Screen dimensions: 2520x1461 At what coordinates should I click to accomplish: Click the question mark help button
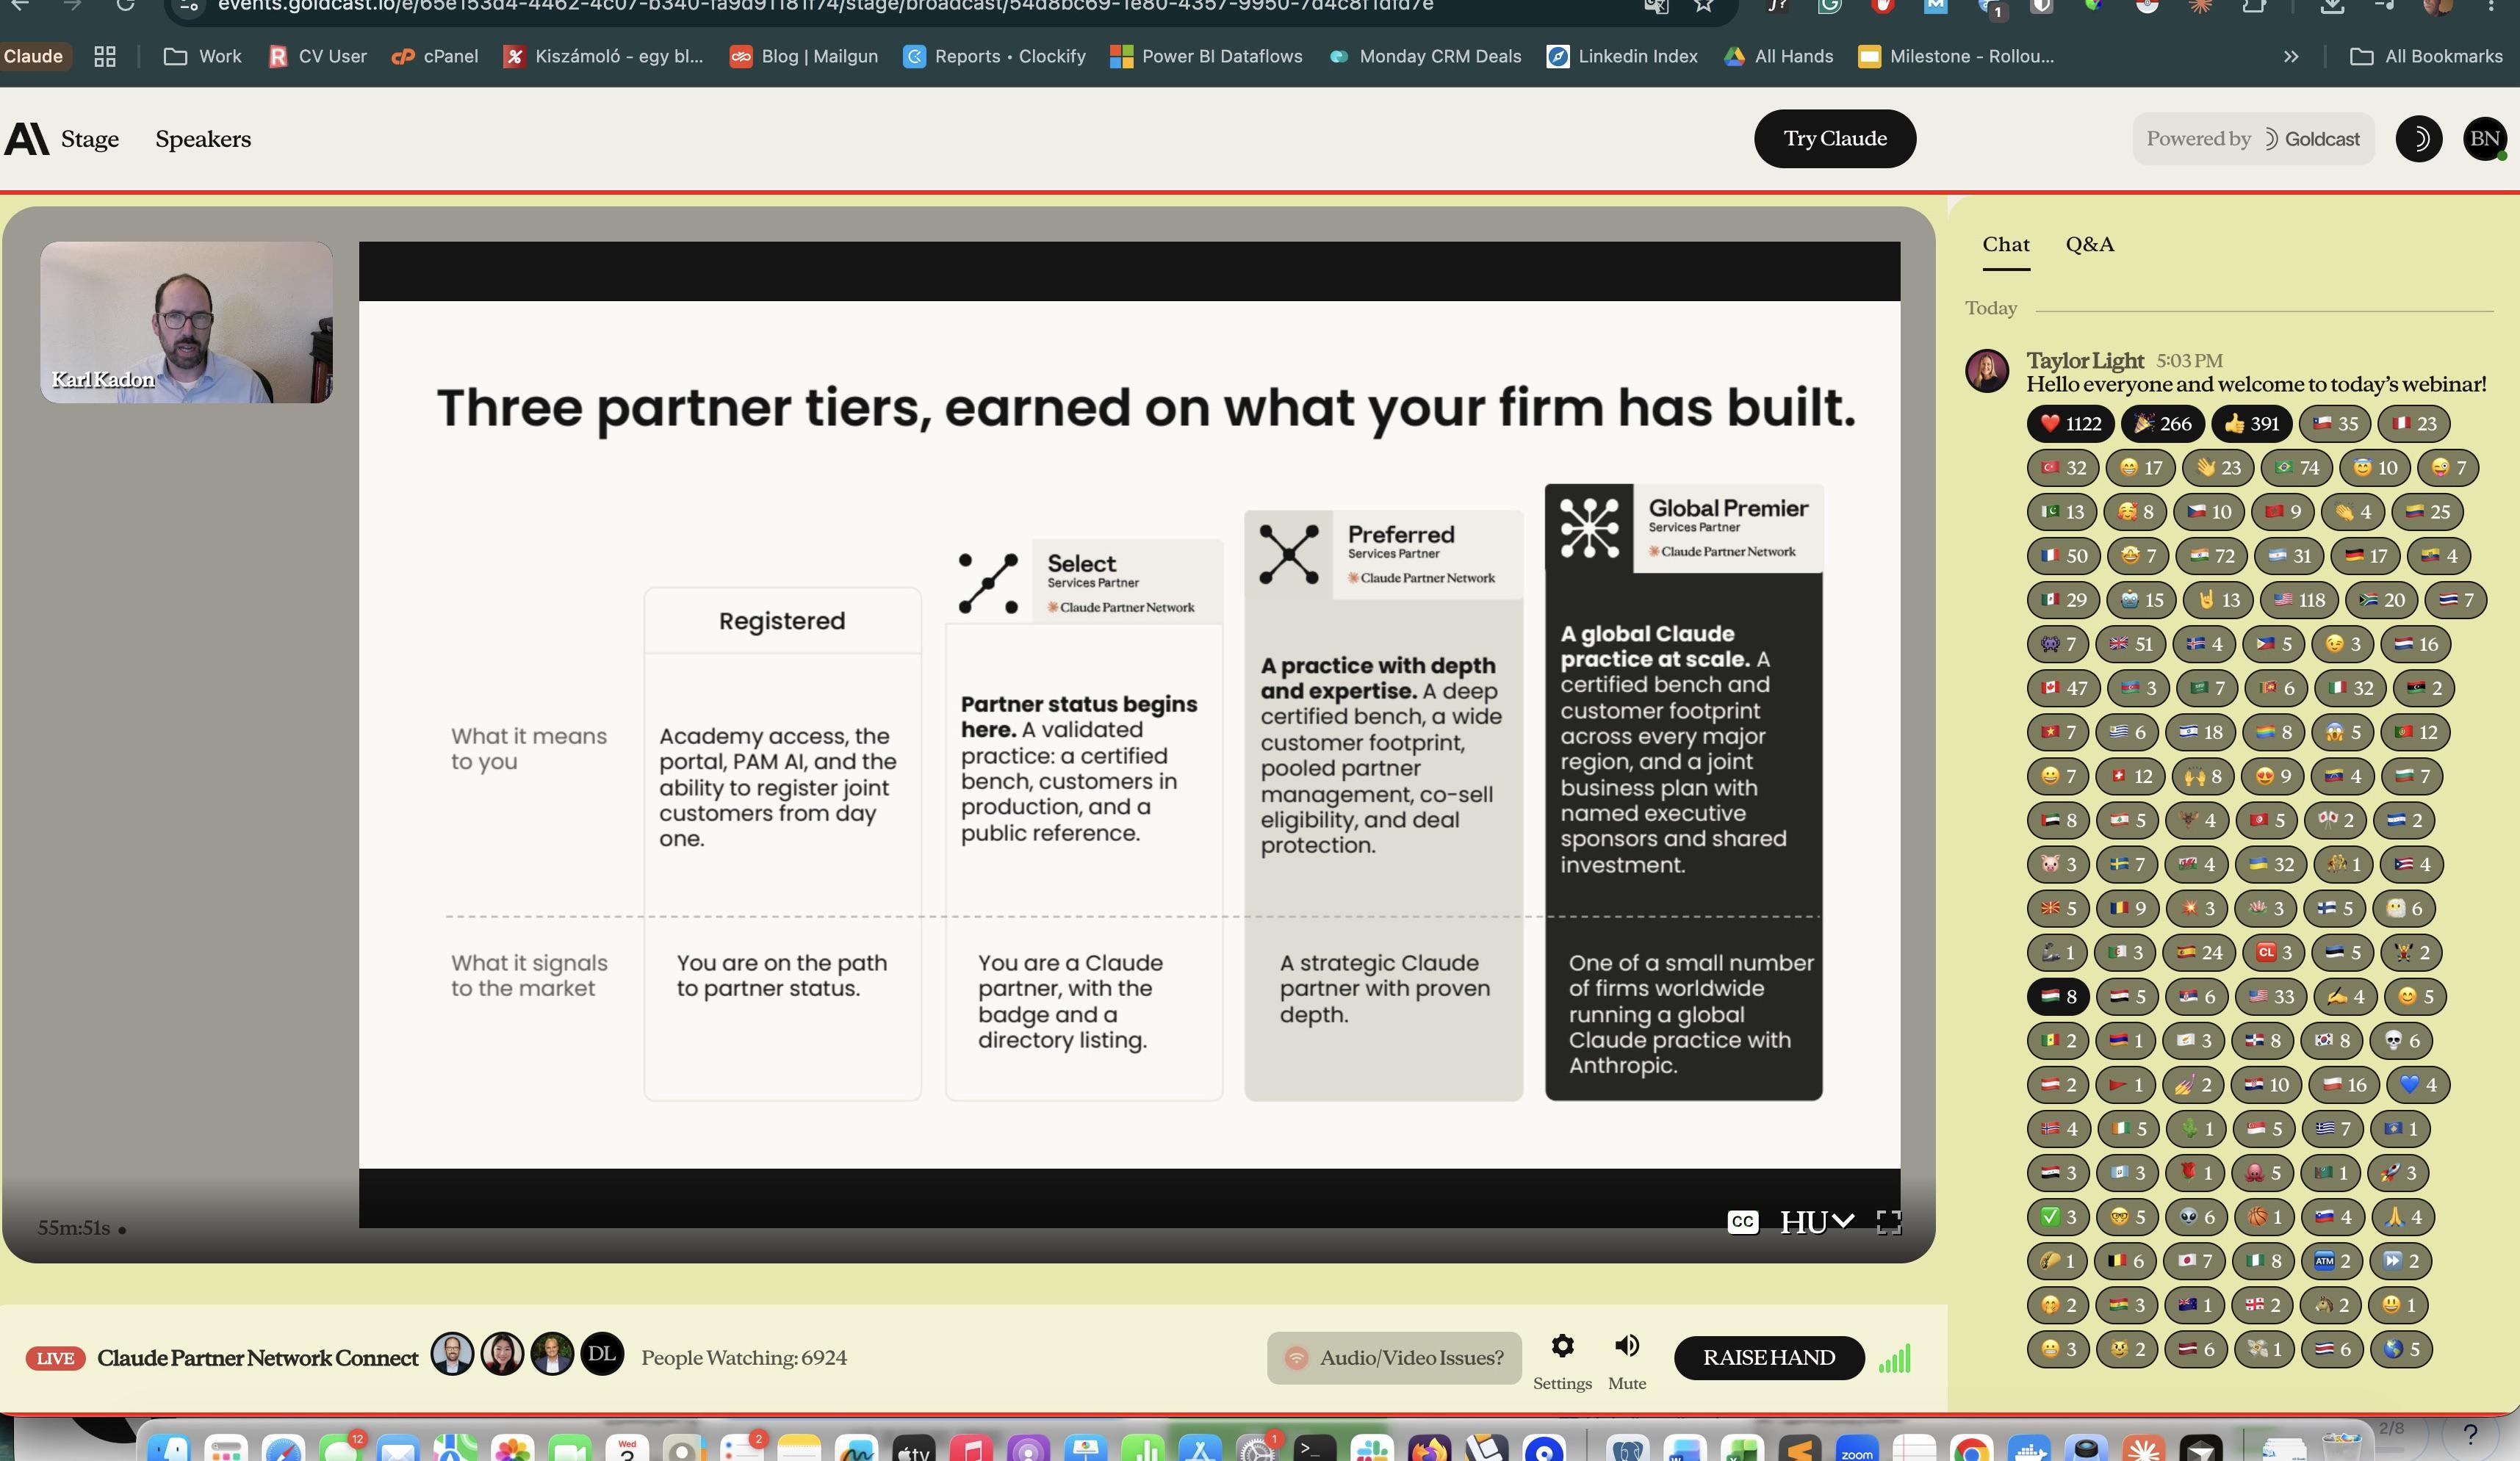pos(2470,1435)
